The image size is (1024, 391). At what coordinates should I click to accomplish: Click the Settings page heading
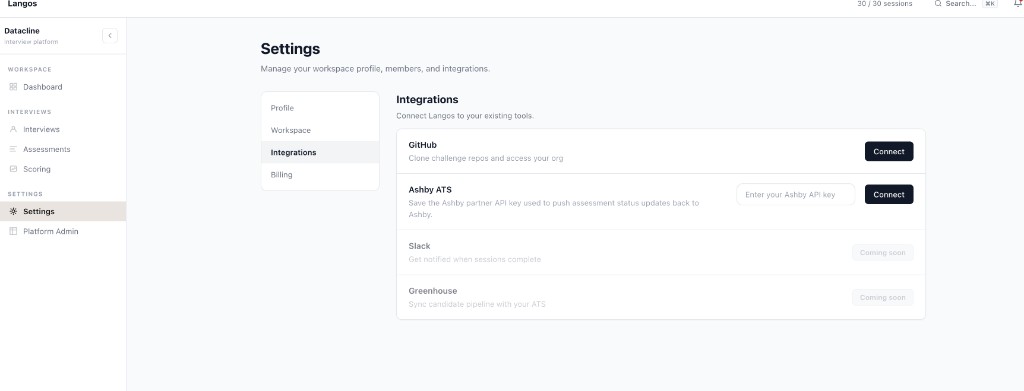pyautogui.click(x=290, y=49)
